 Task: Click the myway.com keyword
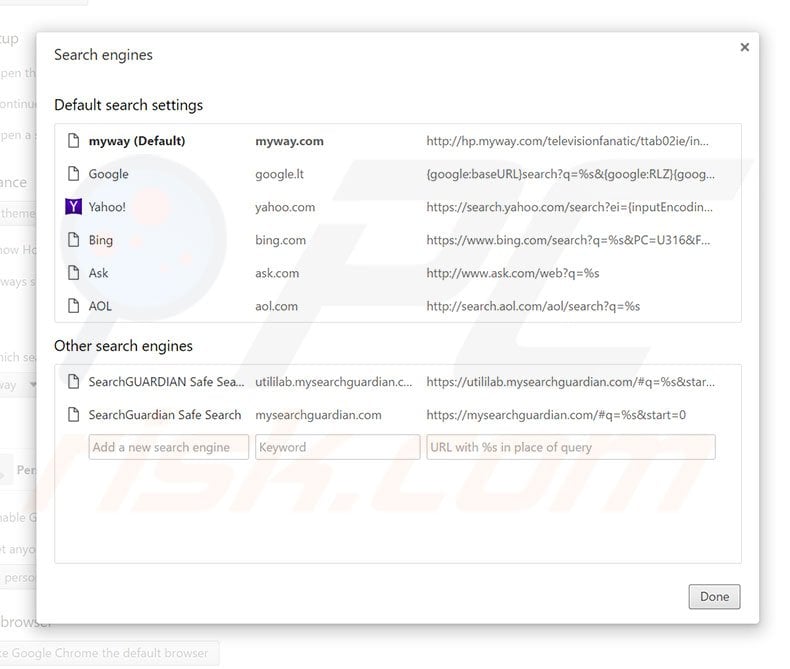pyautogui.click(x=289, y=141)
